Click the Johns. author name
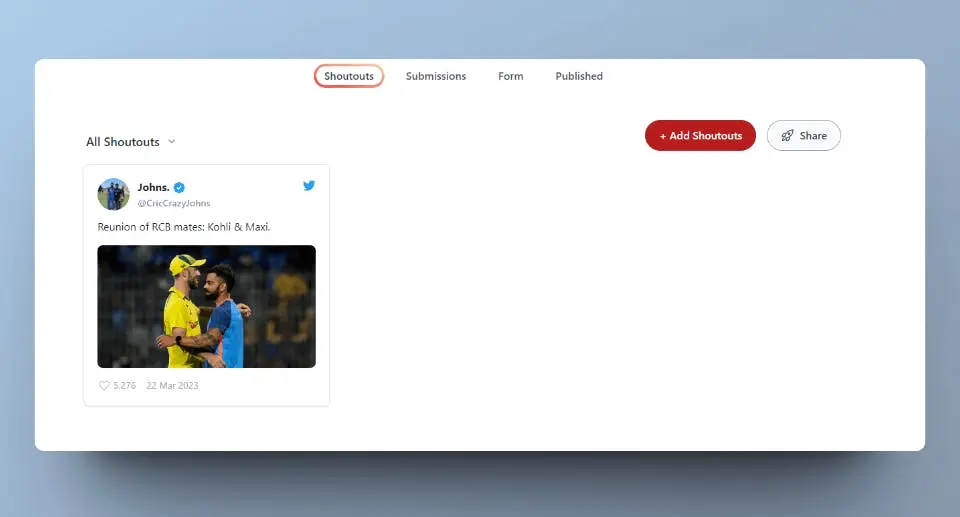 click(153, 187)
